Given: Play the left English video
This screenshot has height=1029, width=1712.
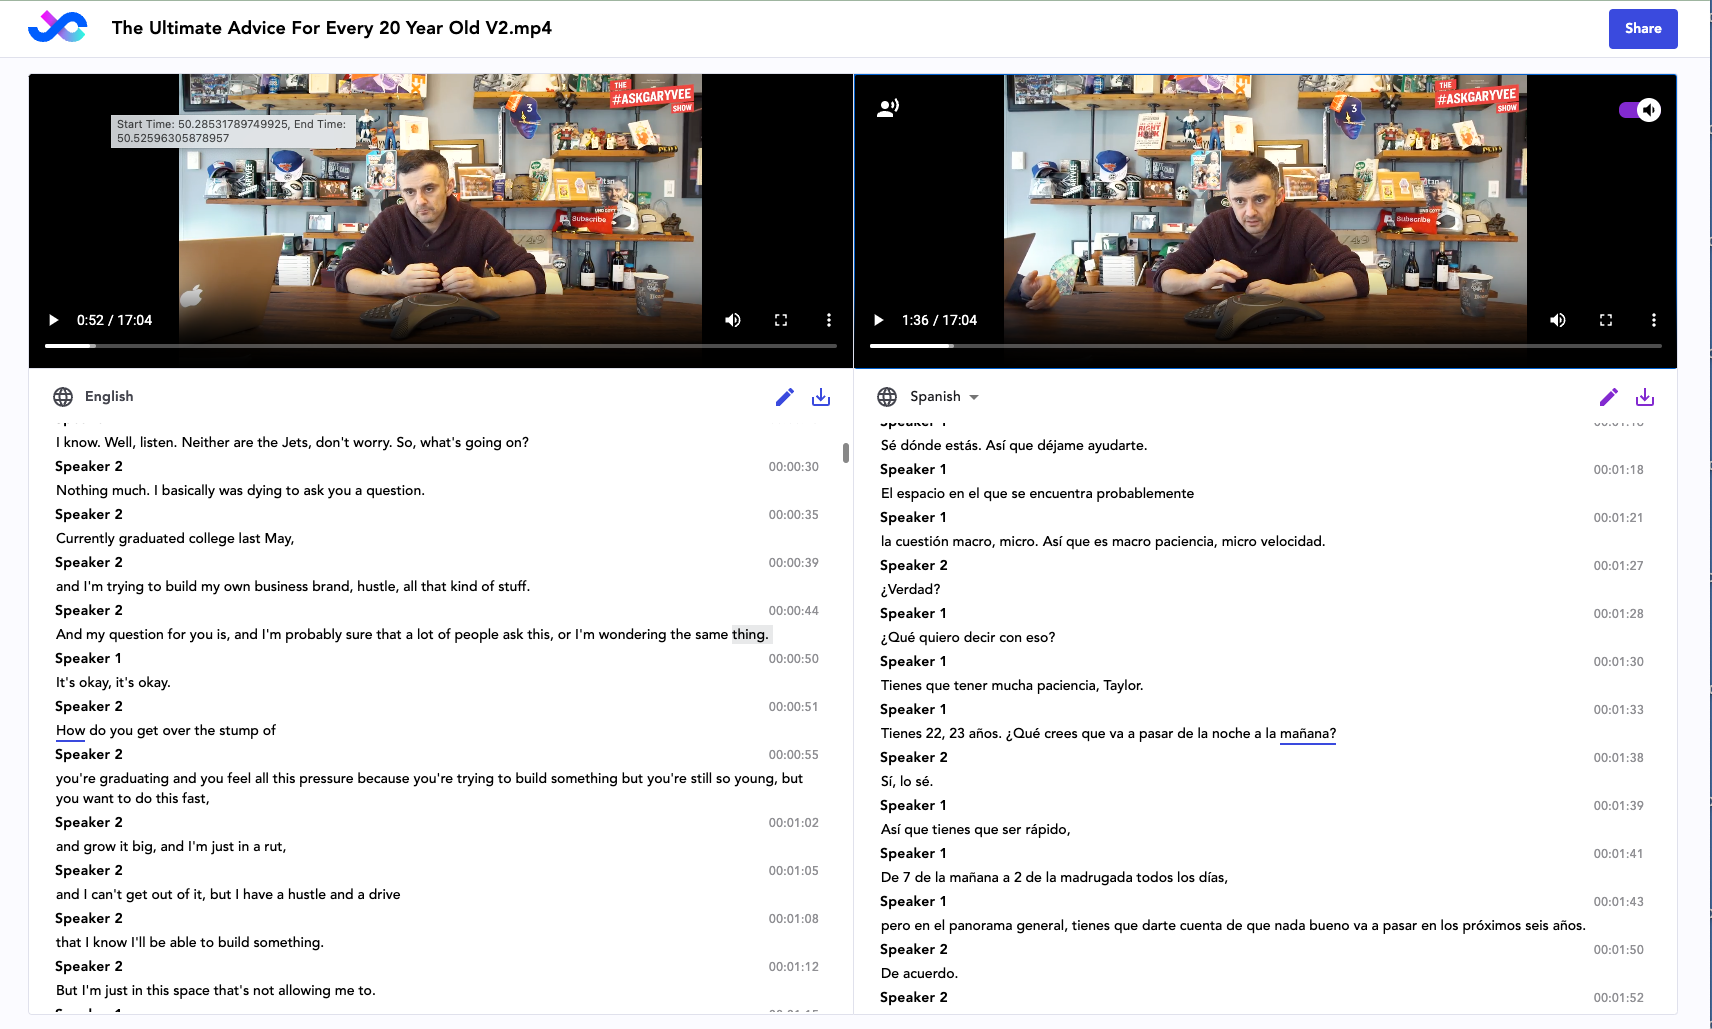Looking at the screenshot, I should click(x=54, y=320).
